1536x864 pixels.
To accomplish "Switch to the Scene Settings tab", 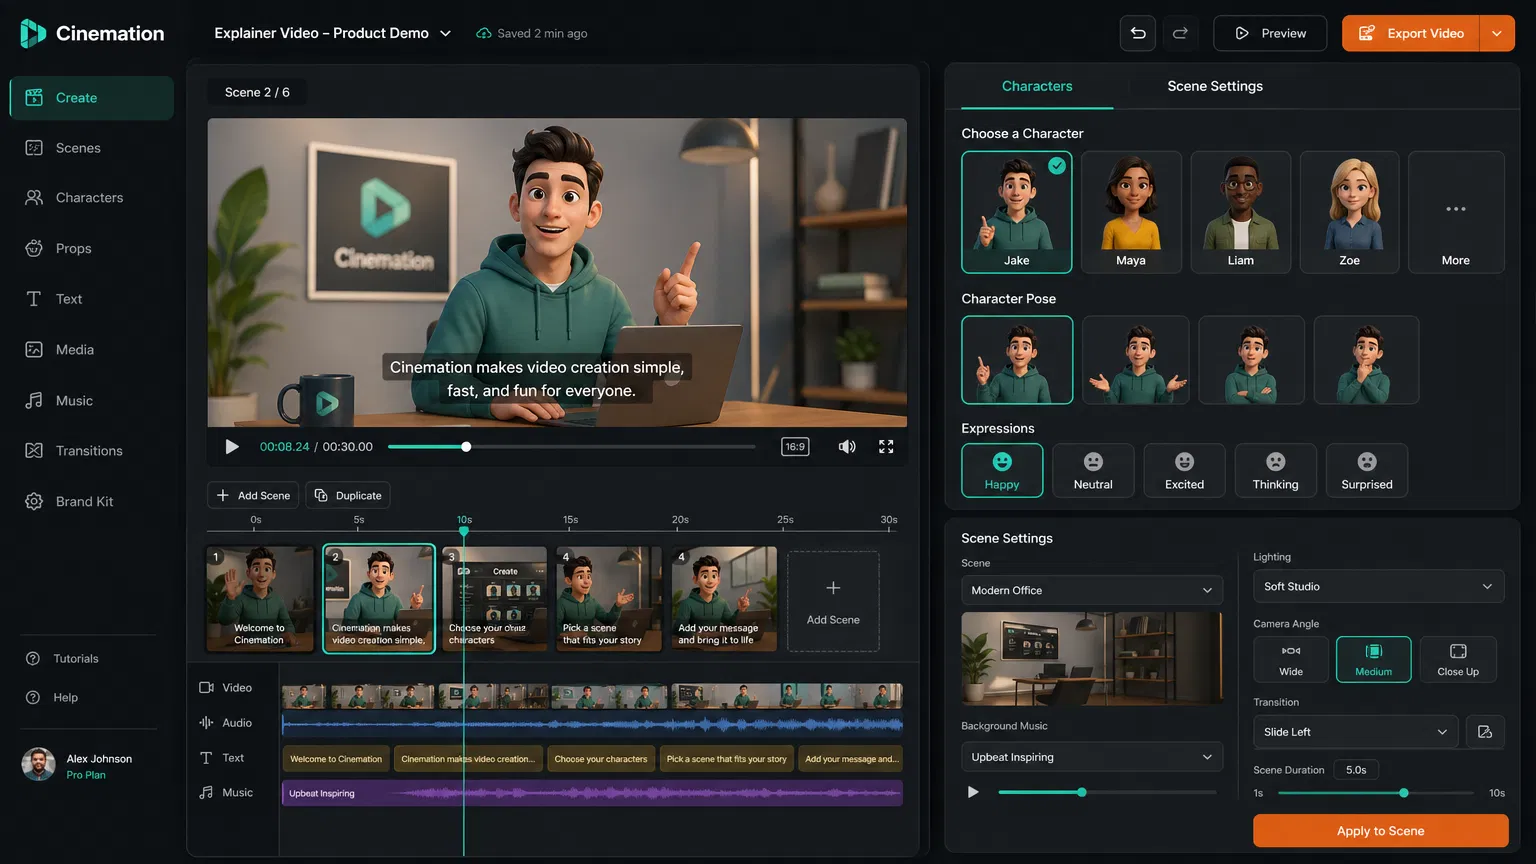I will (x=1215, y=86).
